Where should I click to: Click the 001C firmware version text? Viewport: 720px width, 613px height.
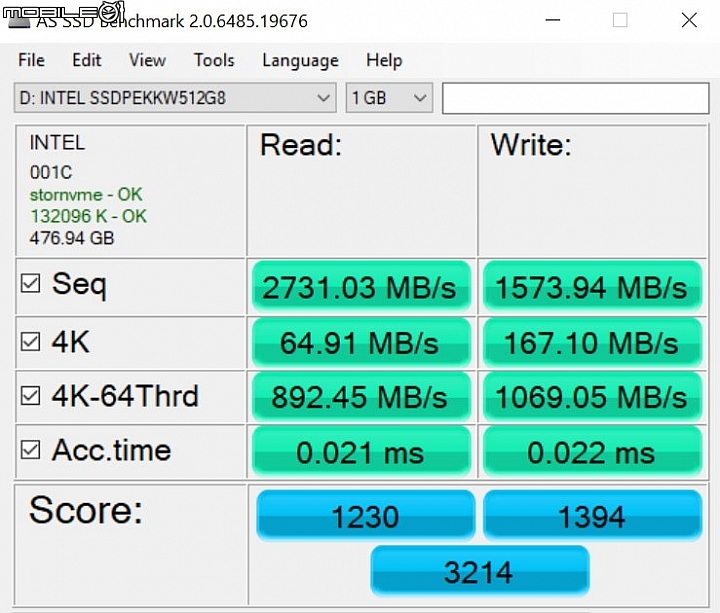[51, 173]
